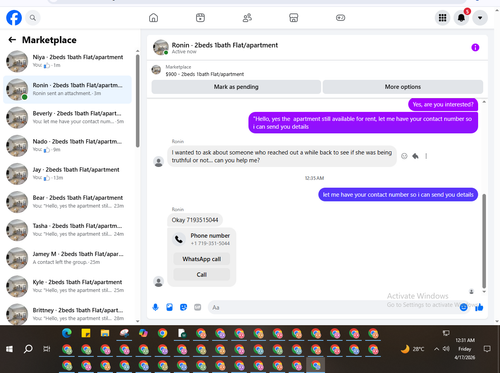Screen dimensions: 500x373
Task: View notifications bell
Action: 461,18
